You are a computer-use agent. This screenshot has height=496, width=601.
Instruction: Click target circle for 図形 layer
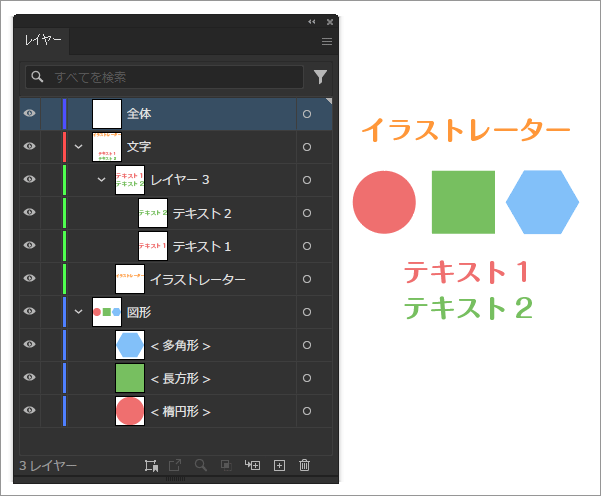point(307,312)
